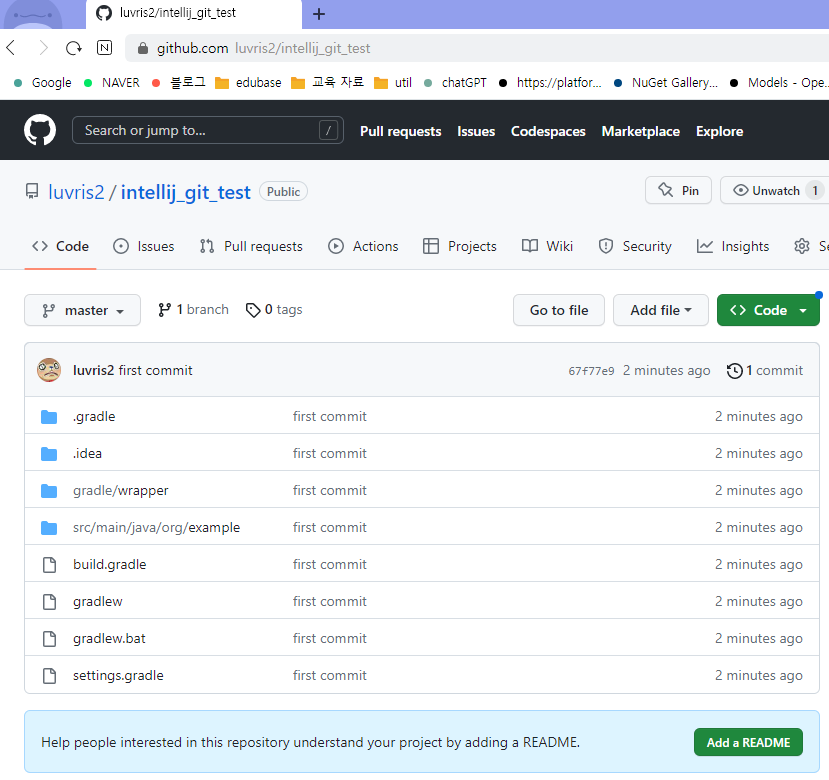Click the browser forward arrow
Screen dimensions: 829x780
click(x=43, y=48)
